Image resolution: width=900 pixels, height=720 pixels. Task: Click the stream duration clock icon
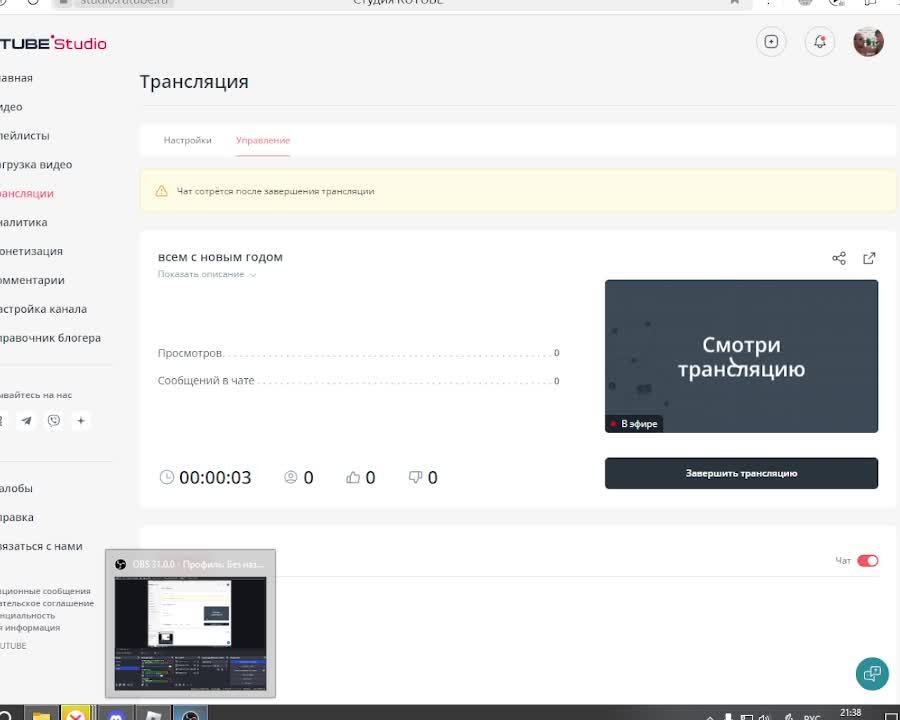tap(166, 477)
